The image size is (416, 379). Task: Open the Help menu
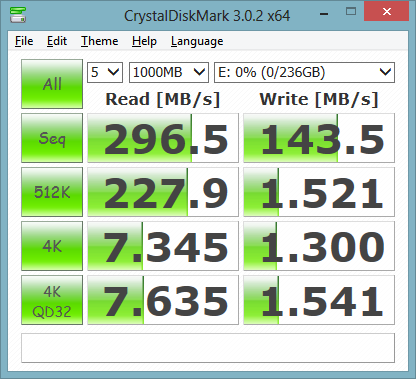[144, 41]
